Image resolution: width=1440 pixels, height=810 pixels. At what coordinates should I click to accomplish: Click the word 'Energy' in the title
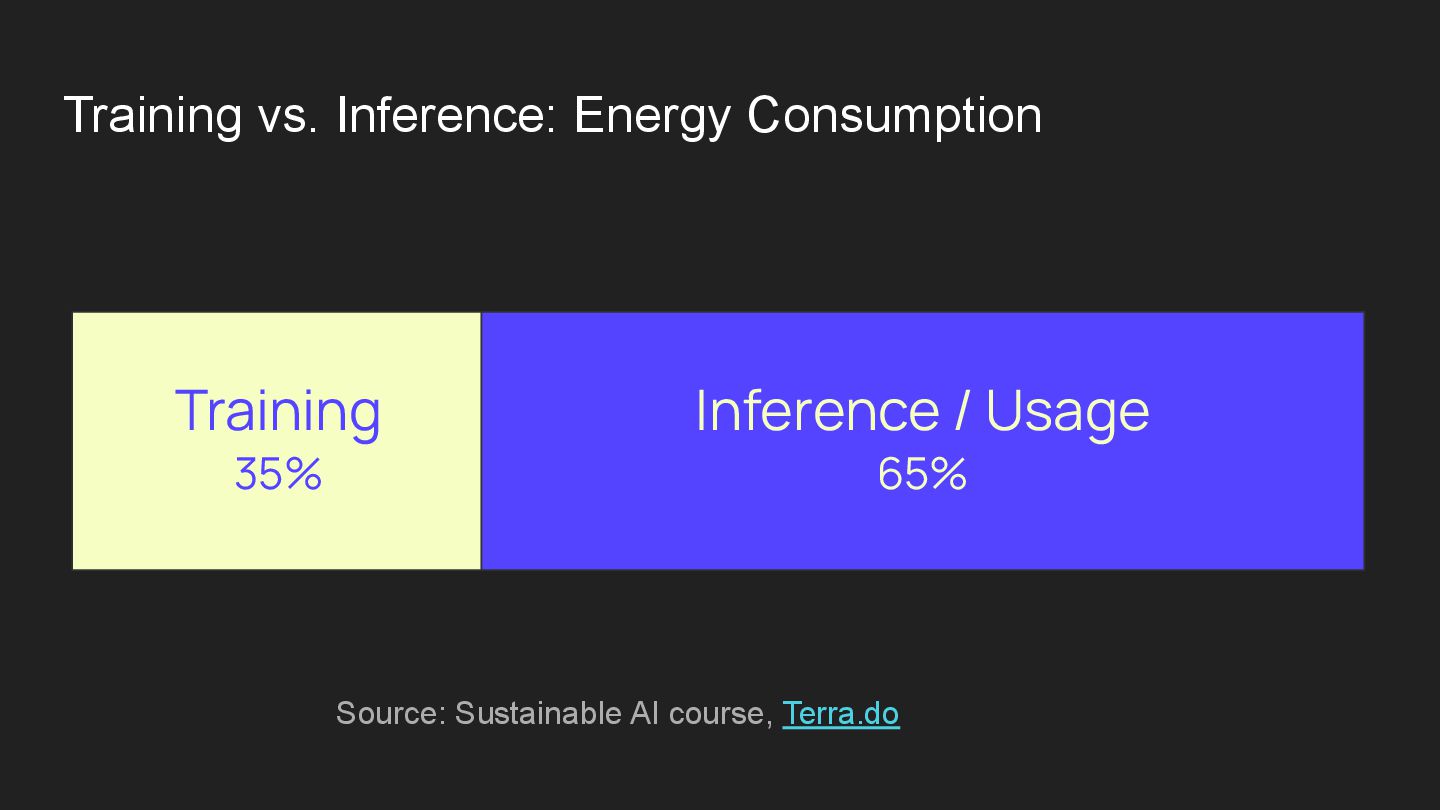[x=652, y=115]
